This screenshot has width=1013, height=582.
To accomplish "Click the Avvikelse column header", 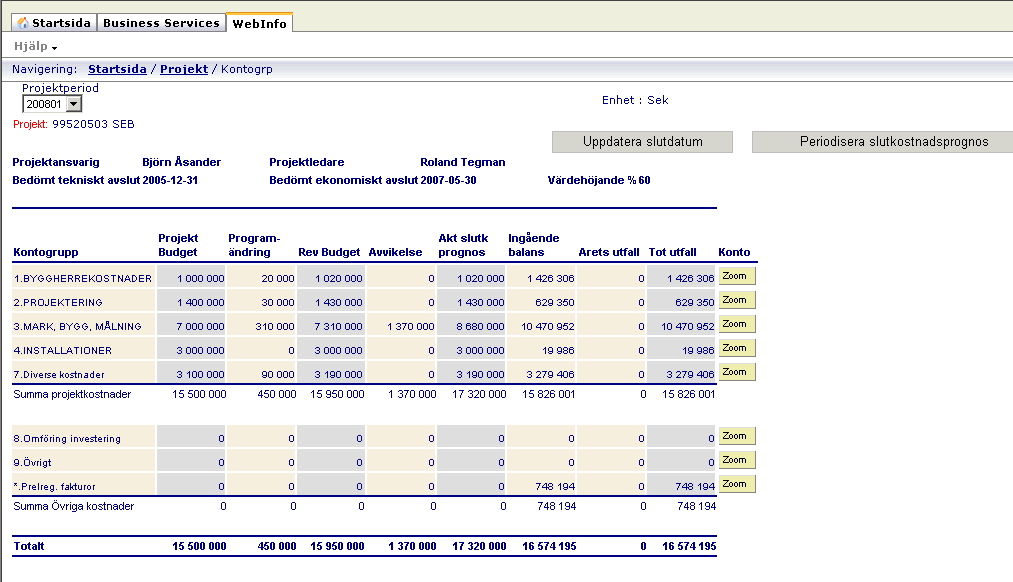I will click(x=395, y=253).
